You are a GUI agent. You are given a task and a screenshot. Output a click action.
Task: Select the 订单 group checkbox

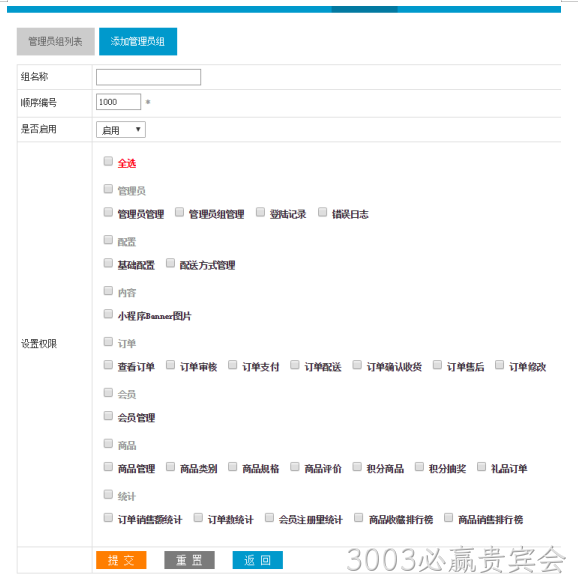pos(108,342)
